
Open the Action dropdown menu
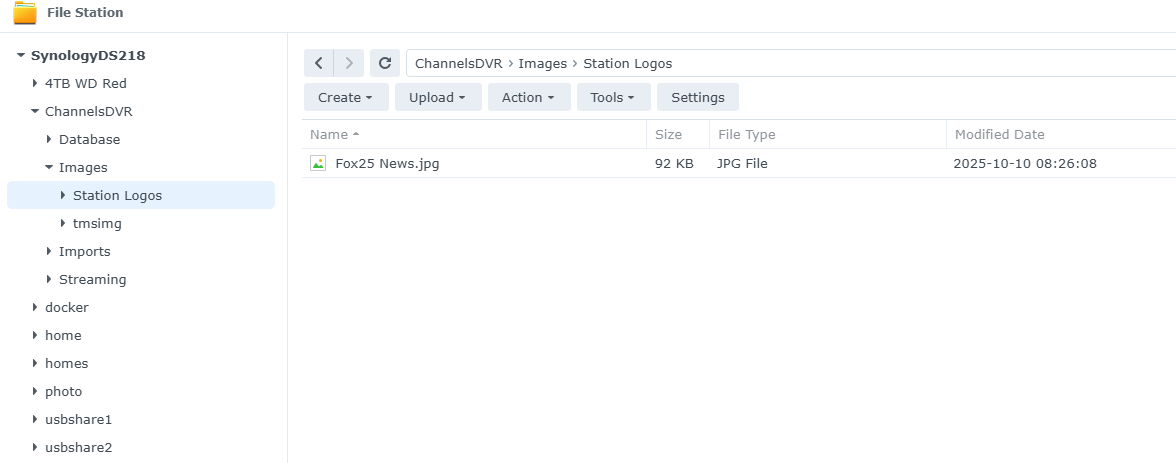pyautogui.click(x=529, y=97)
